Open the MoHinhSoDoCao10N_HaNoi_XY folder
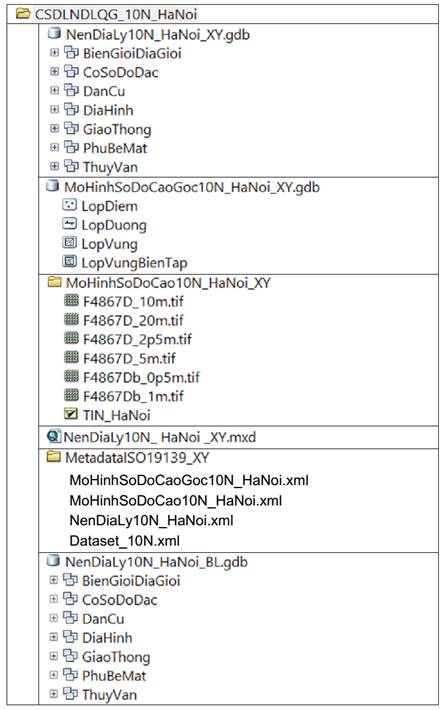 (168, 283)
